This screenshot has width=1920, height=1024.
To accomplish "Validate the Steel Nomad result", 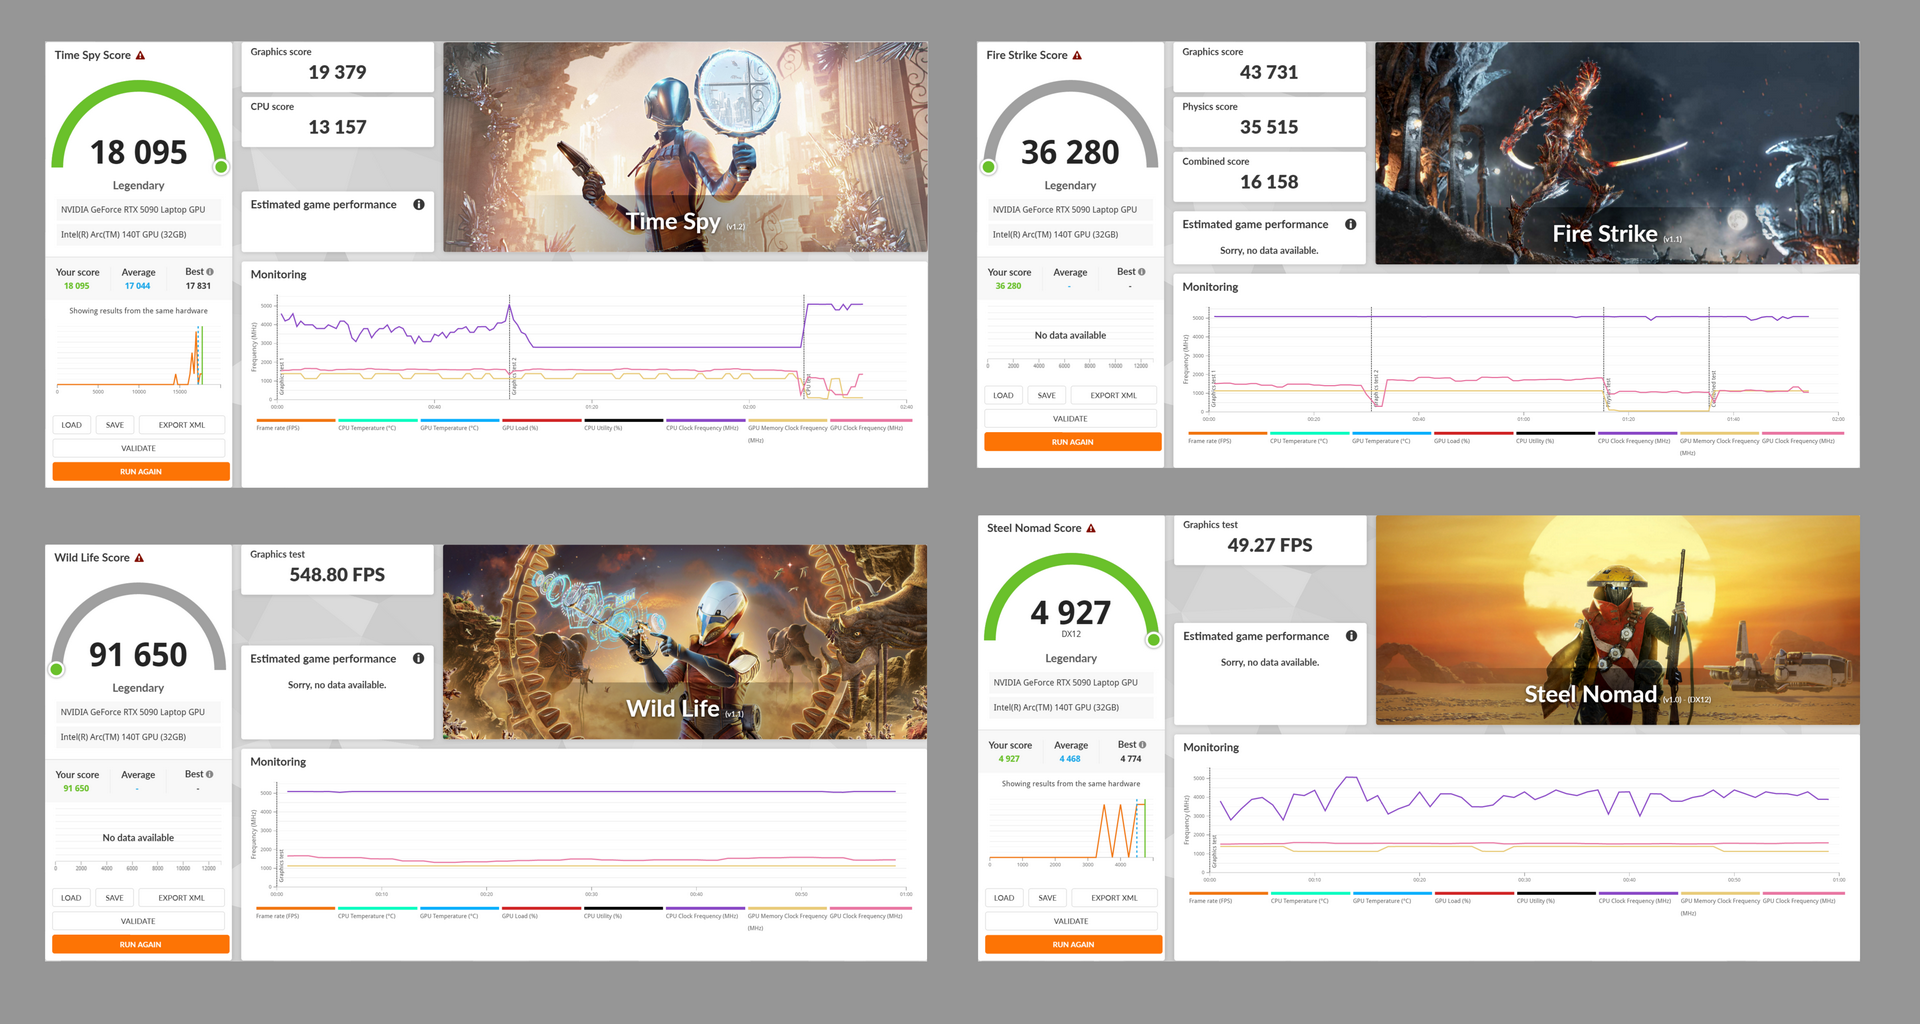I will click(1072, 922).
